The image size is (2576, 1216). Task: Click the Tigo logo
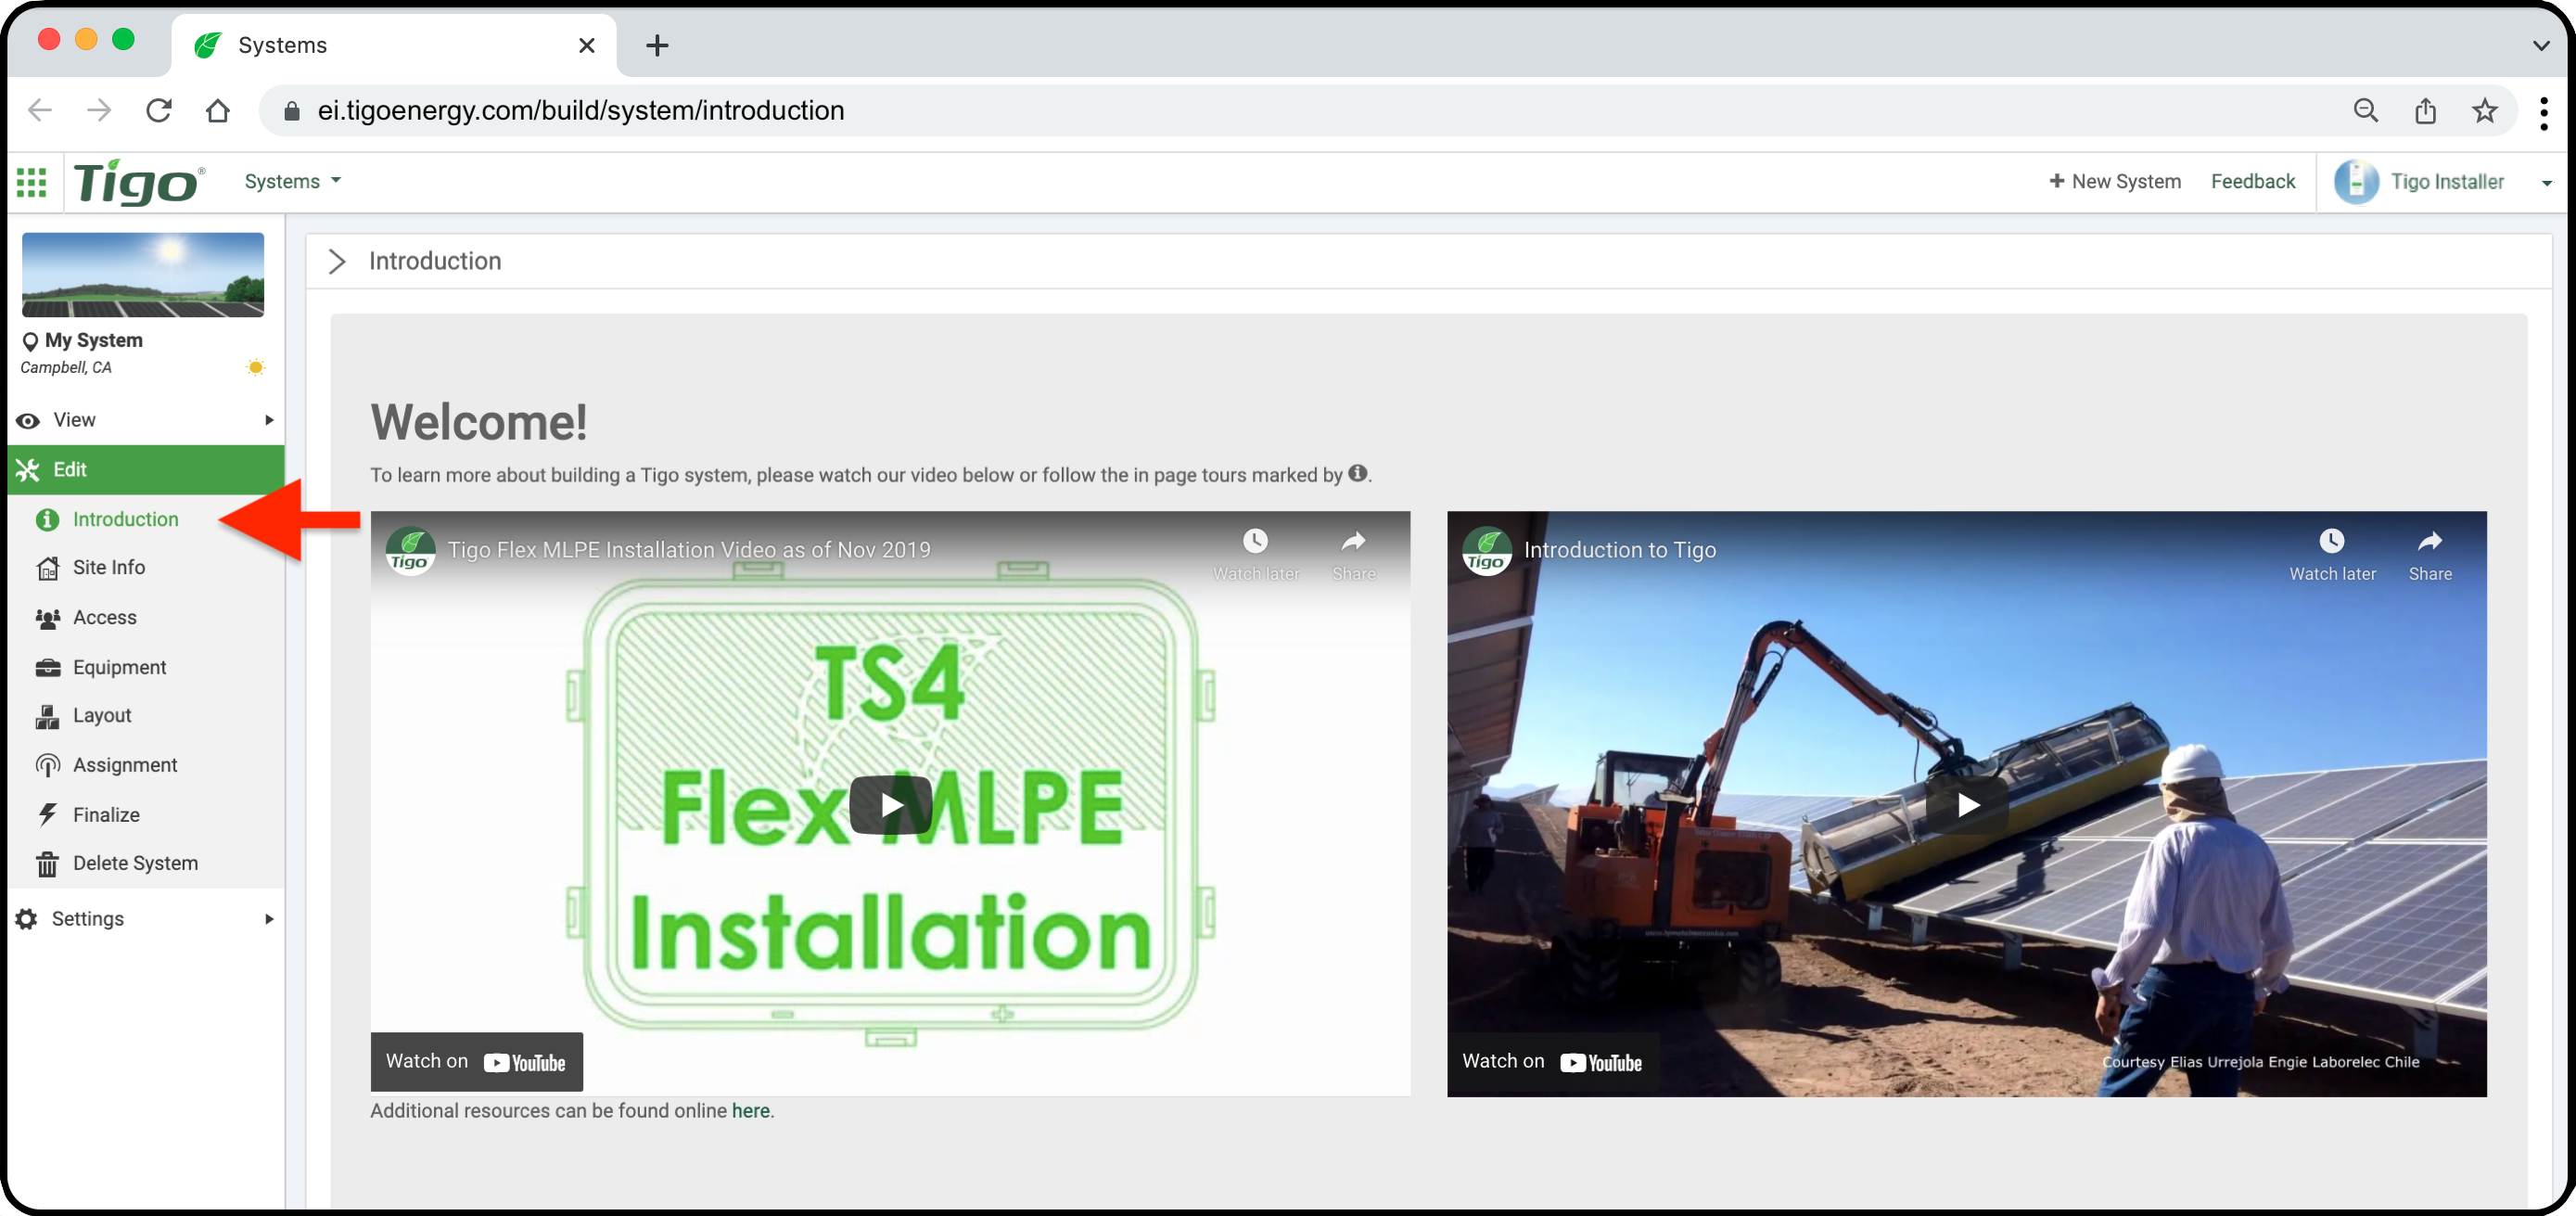click(139, 182)
